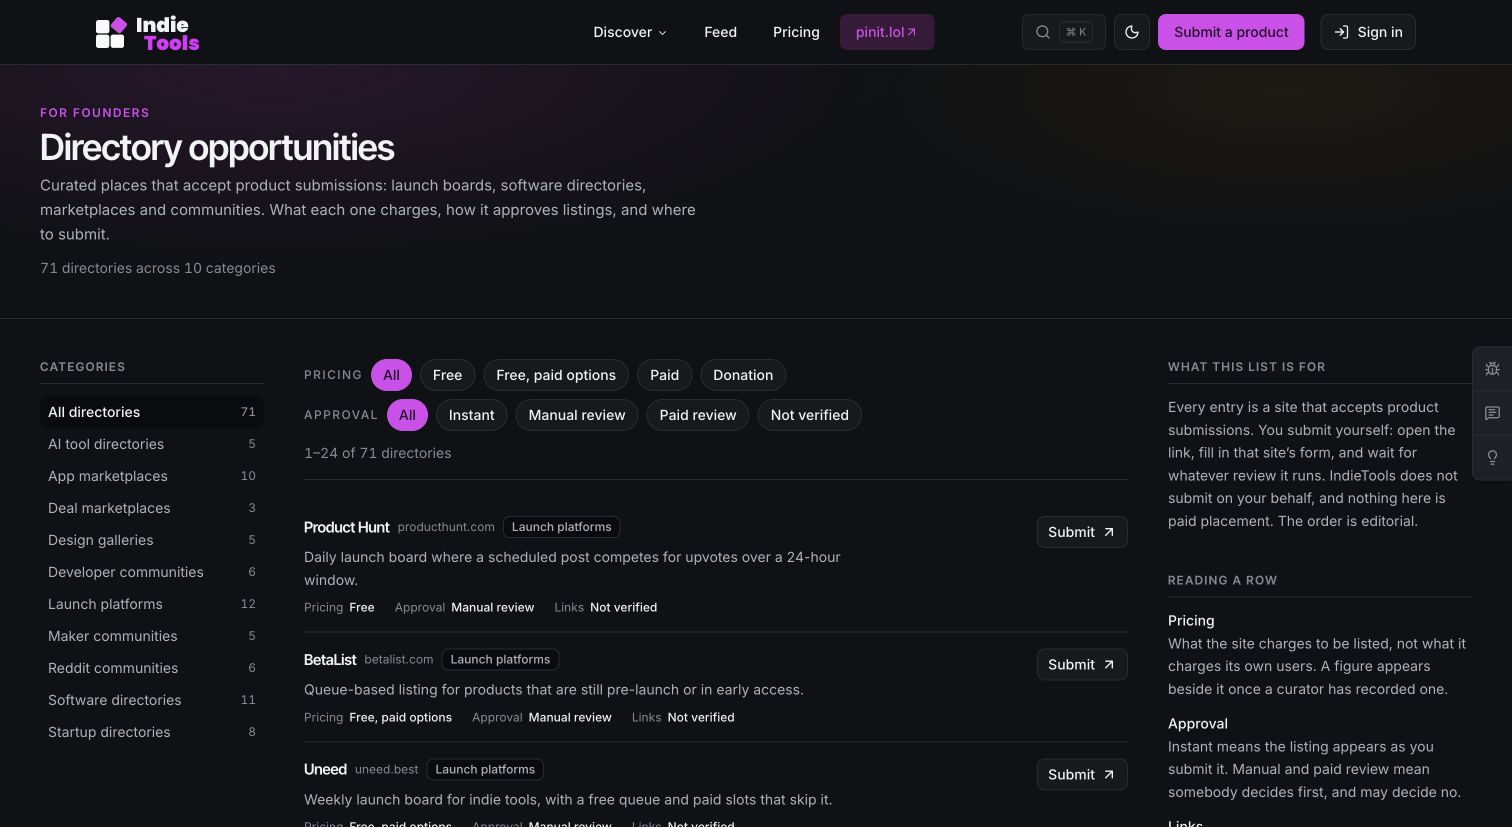This screenshot has width=1512, height=827.
Task: Select Maker communities category
Action: click(x=152, y=636)
